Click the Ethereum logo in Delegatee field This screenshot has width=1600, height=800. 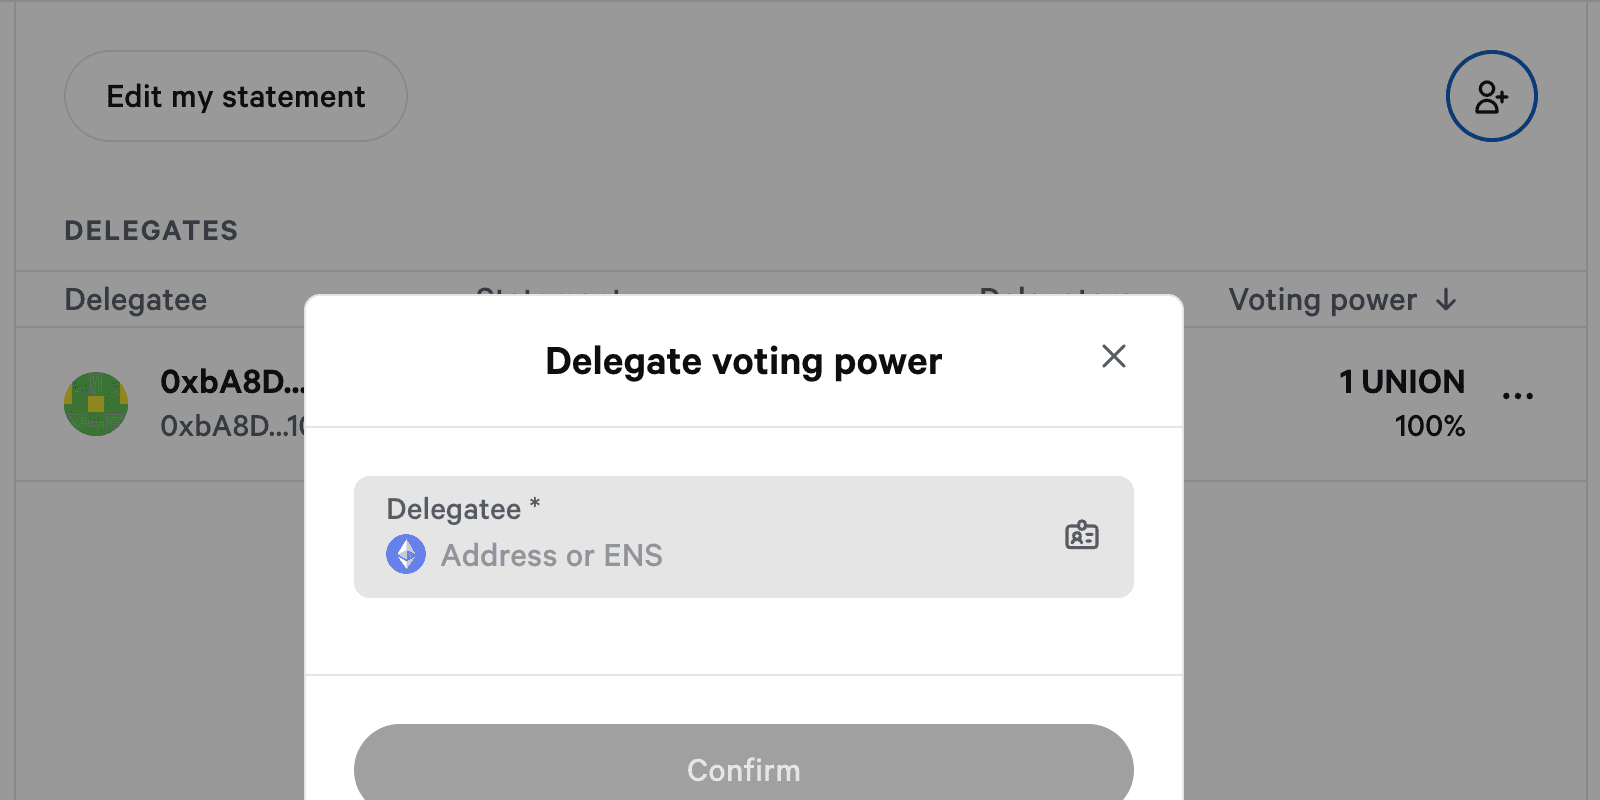406,554
